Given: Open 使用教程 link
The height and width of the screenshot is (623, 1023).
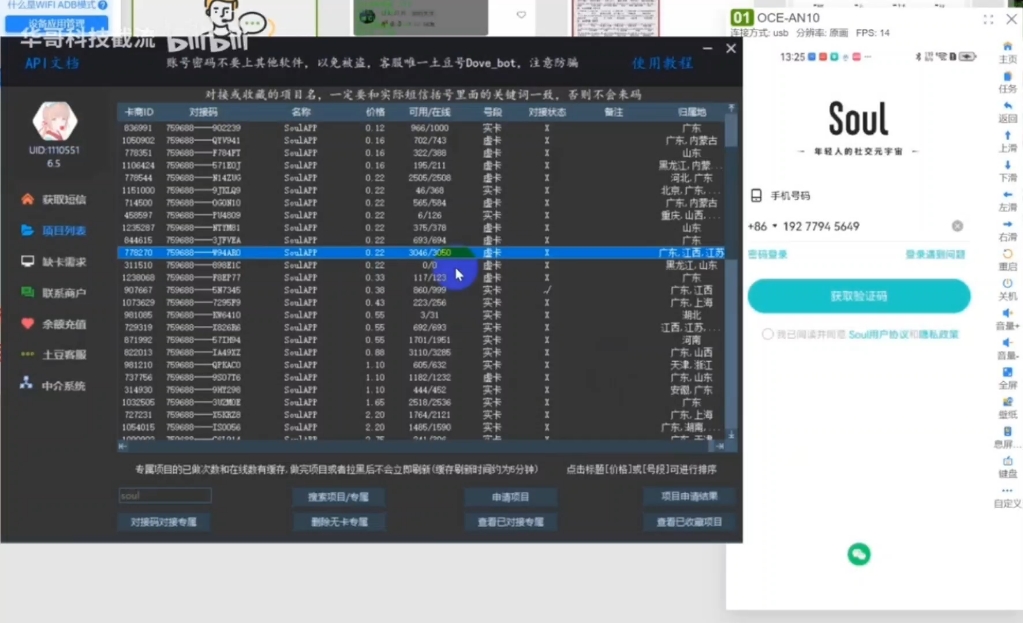Looking at the screenshot, I should [x=662, y=63].
